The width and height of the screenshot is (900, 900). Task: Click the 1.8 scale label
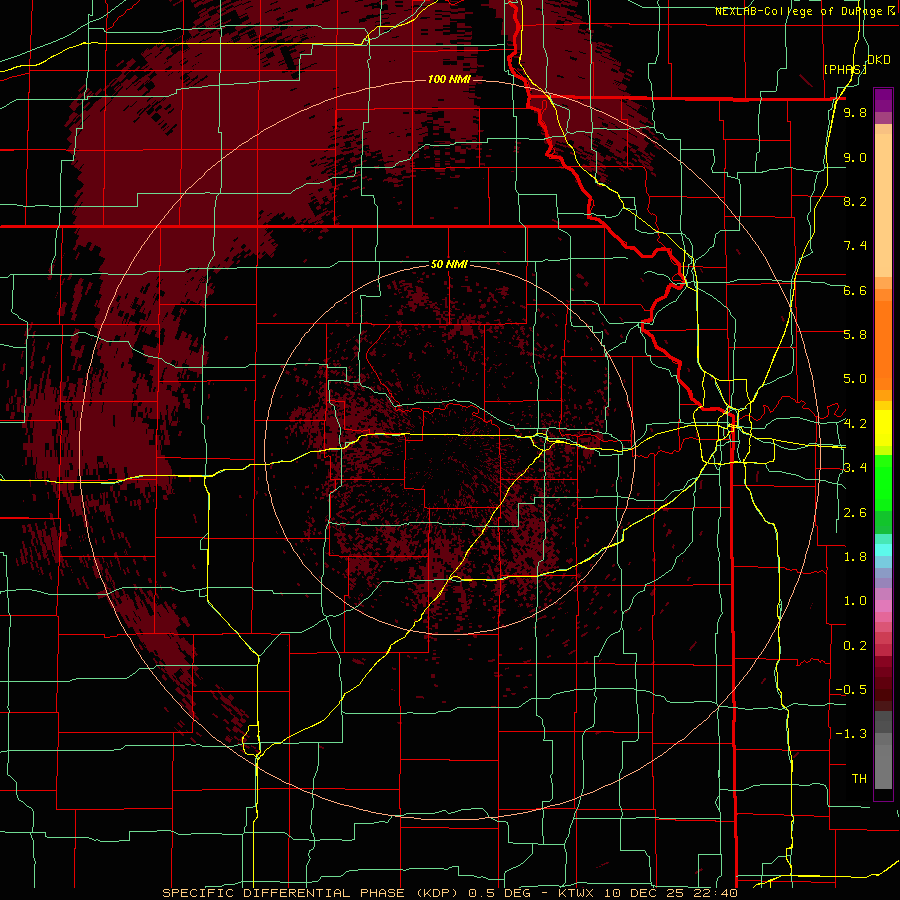(x=855, y=557)
